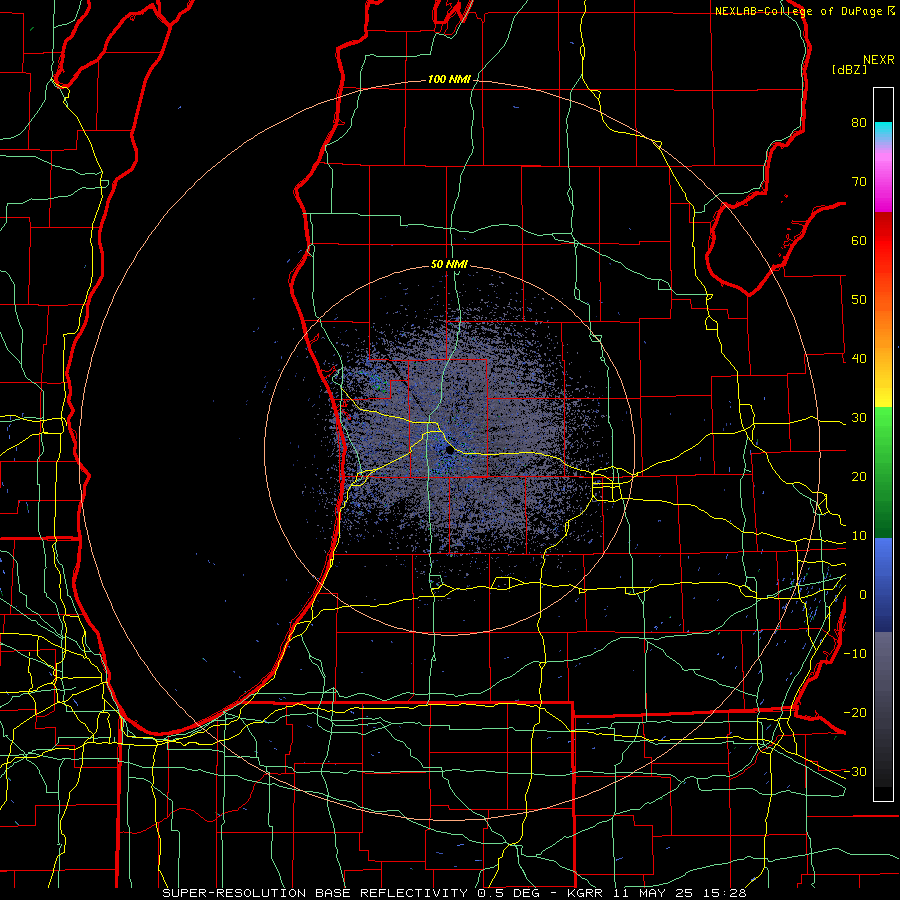Screen dimensions: 900x900
Task: Click the "100 NMI" range ring label
Action: pos(449,79)
